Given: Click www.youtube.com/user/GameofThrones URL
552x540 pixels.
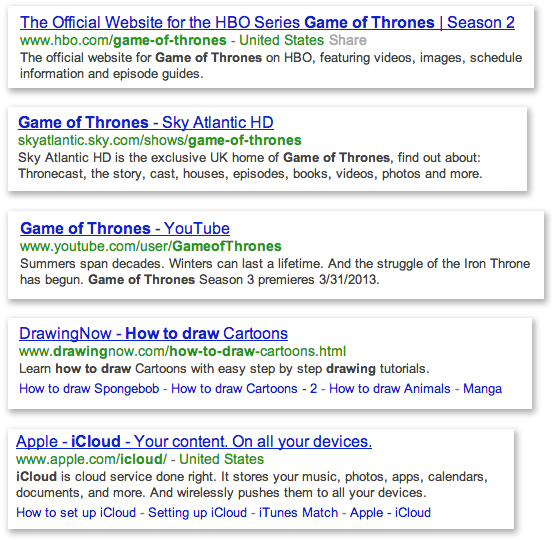Looking at the screenshot, I should tap(151, 246).
